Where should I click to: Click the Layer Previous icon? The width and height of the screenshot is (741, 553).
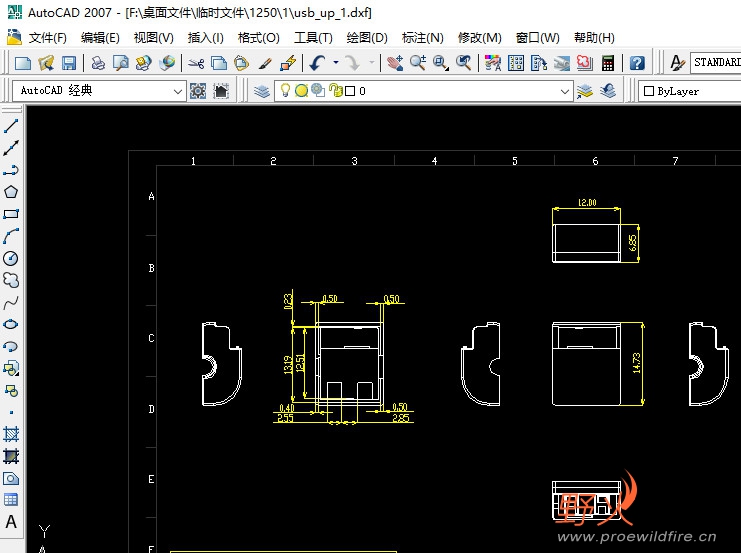tap(608, 91)
